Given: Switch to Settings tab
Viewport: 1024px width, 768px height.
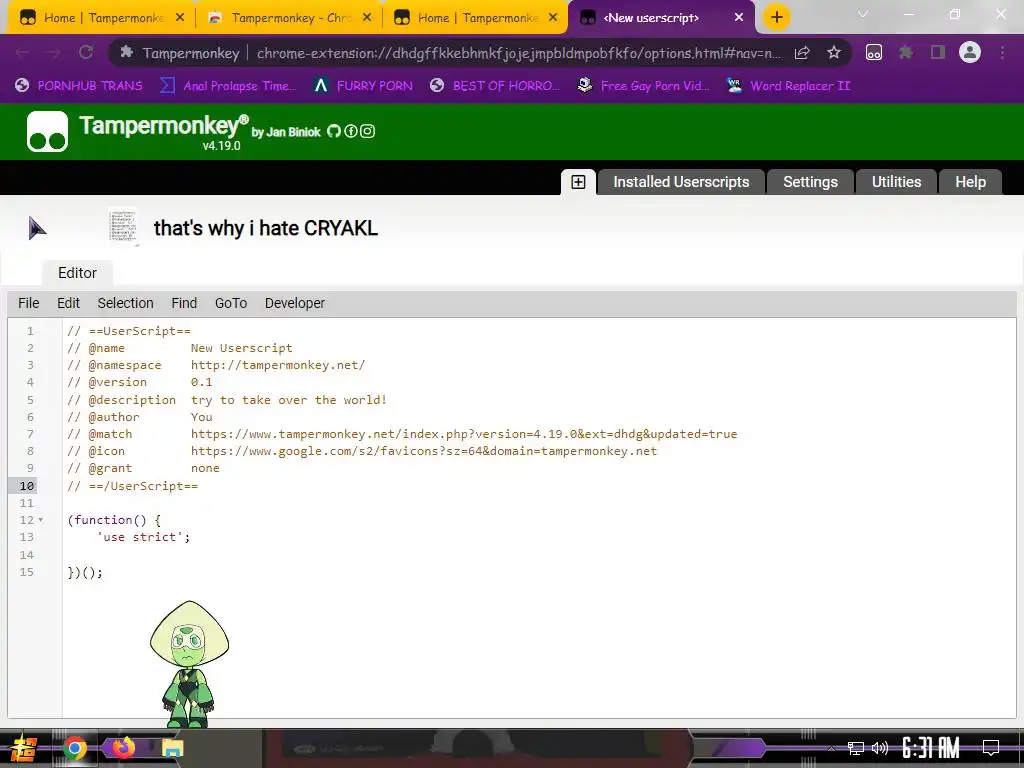Looking at the screenshot, I should pos(810,182).
